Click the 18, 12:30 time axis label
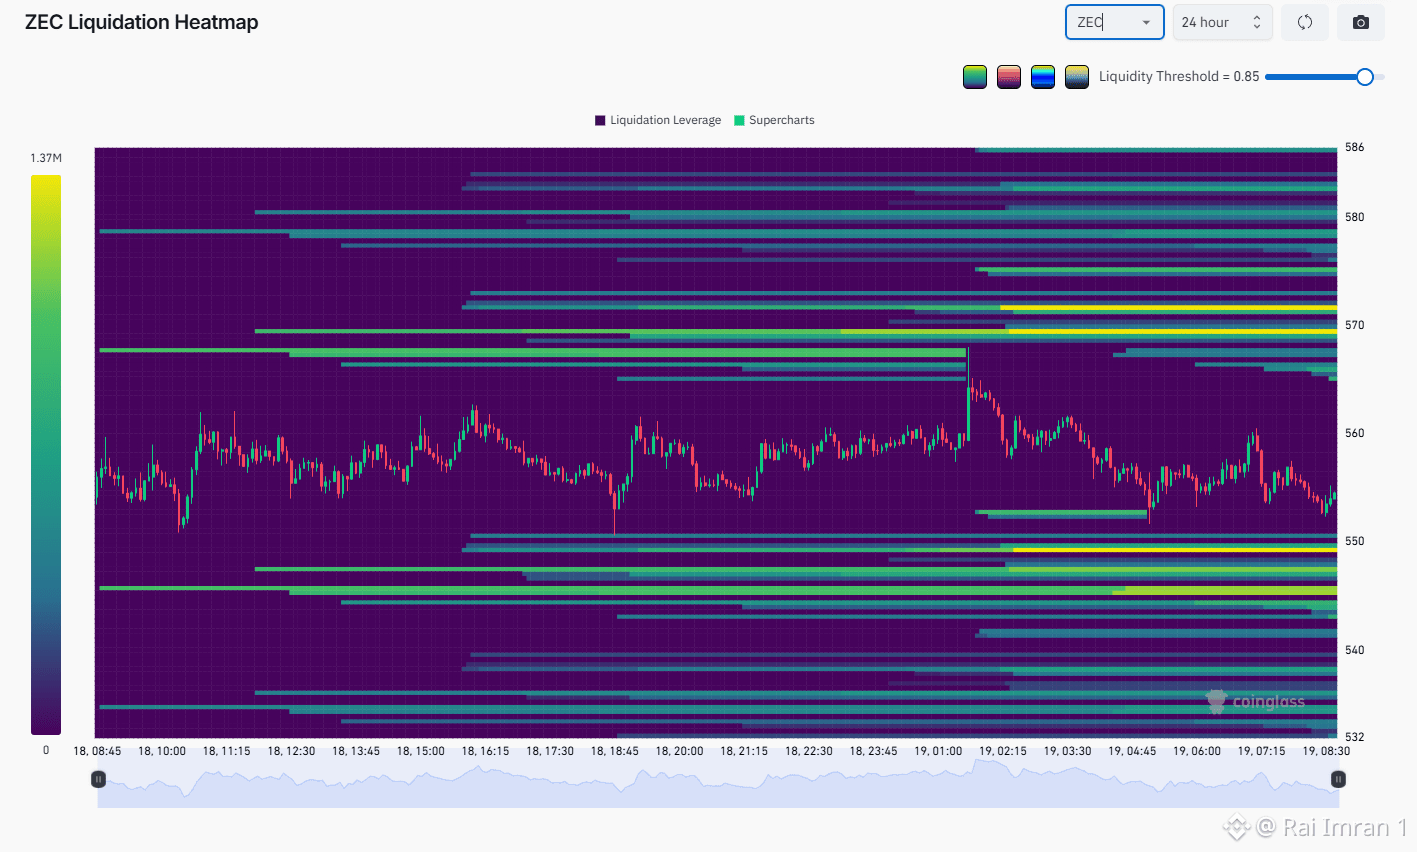Viewport: 1417px width, 852px height. [x=291, y=751]
